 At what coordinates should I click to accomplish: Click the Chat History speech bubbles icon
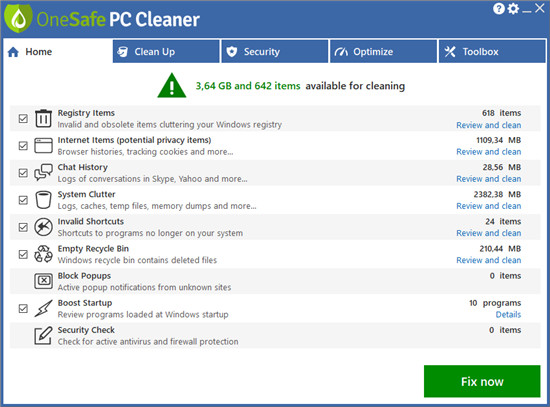coord(43,172)
